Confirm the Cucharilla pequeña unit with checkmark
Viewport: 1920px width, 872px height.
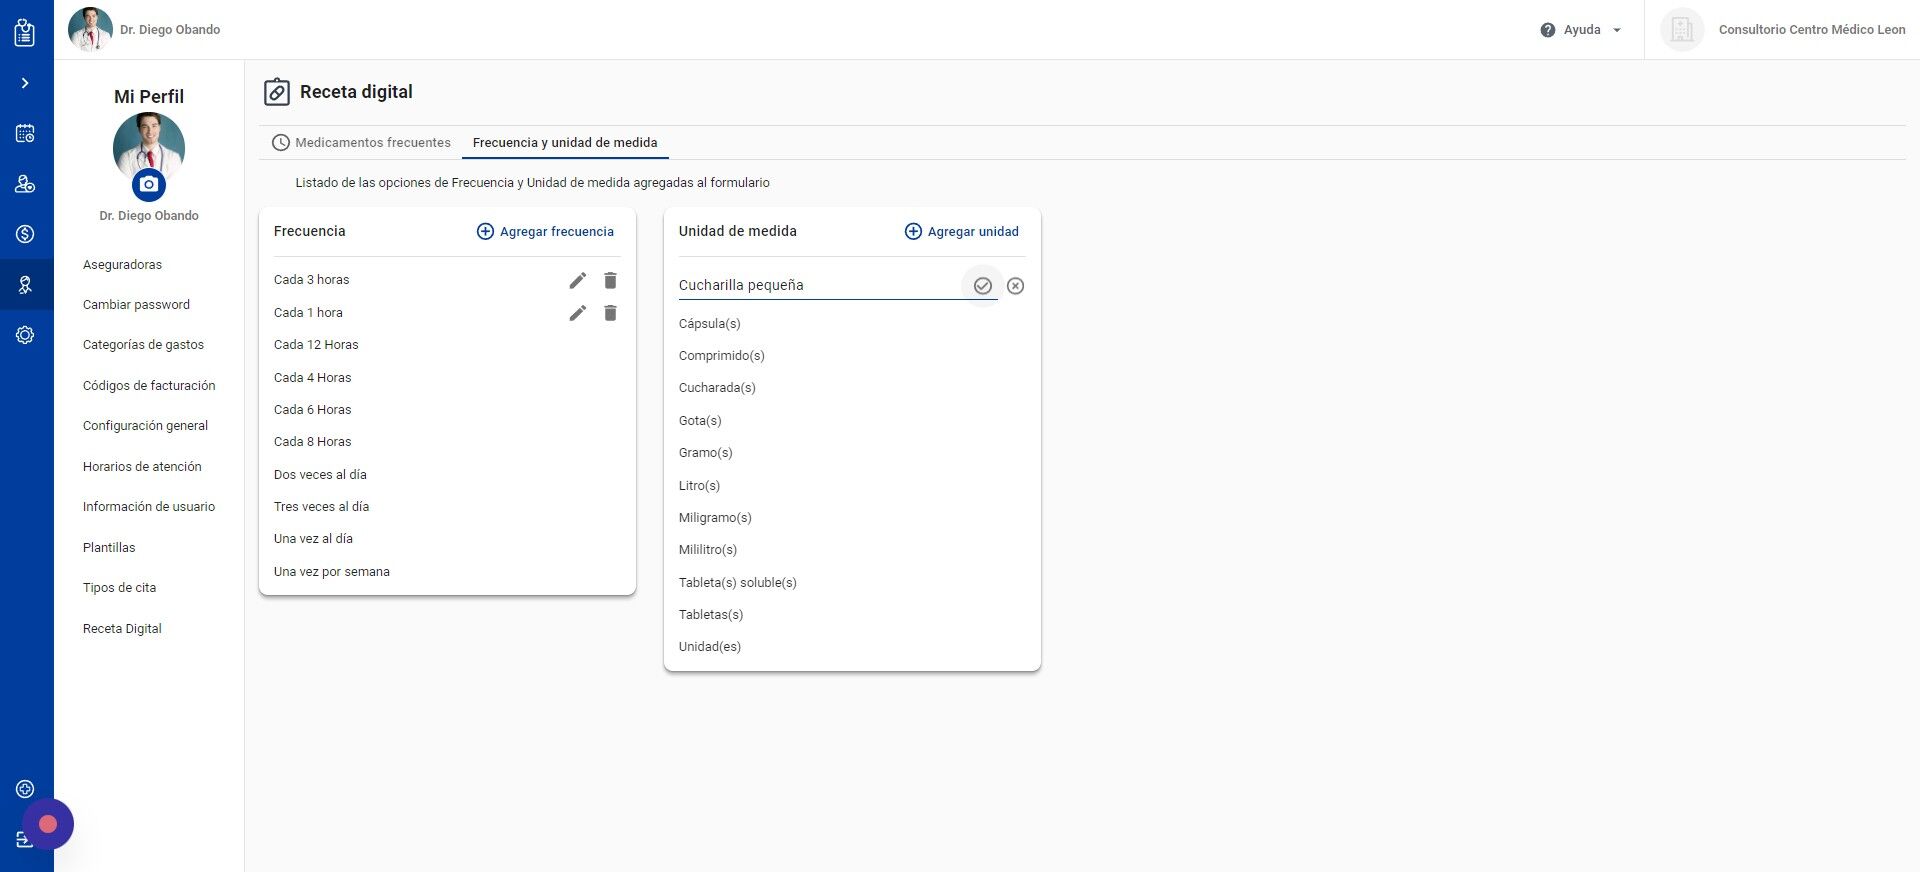point(983,286)
